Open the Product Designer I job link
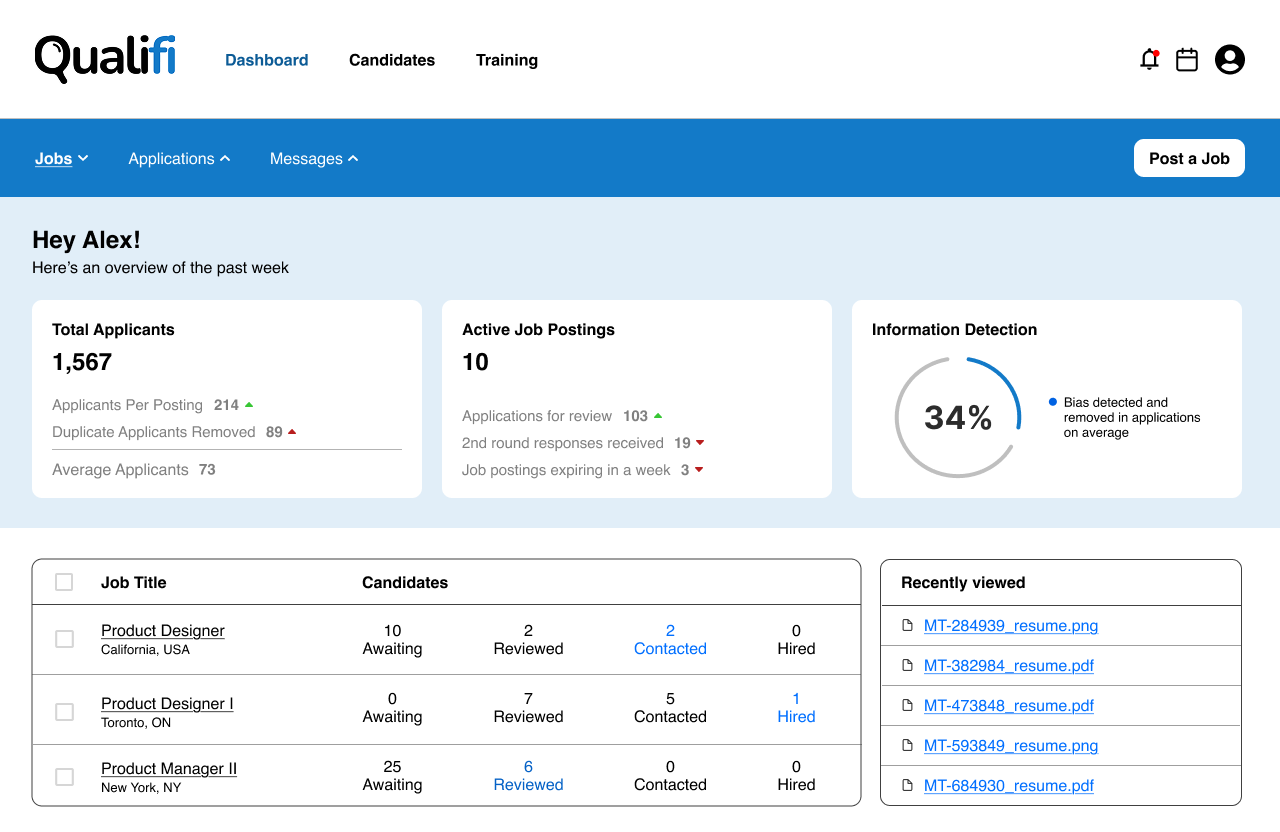 pos(167,704)
